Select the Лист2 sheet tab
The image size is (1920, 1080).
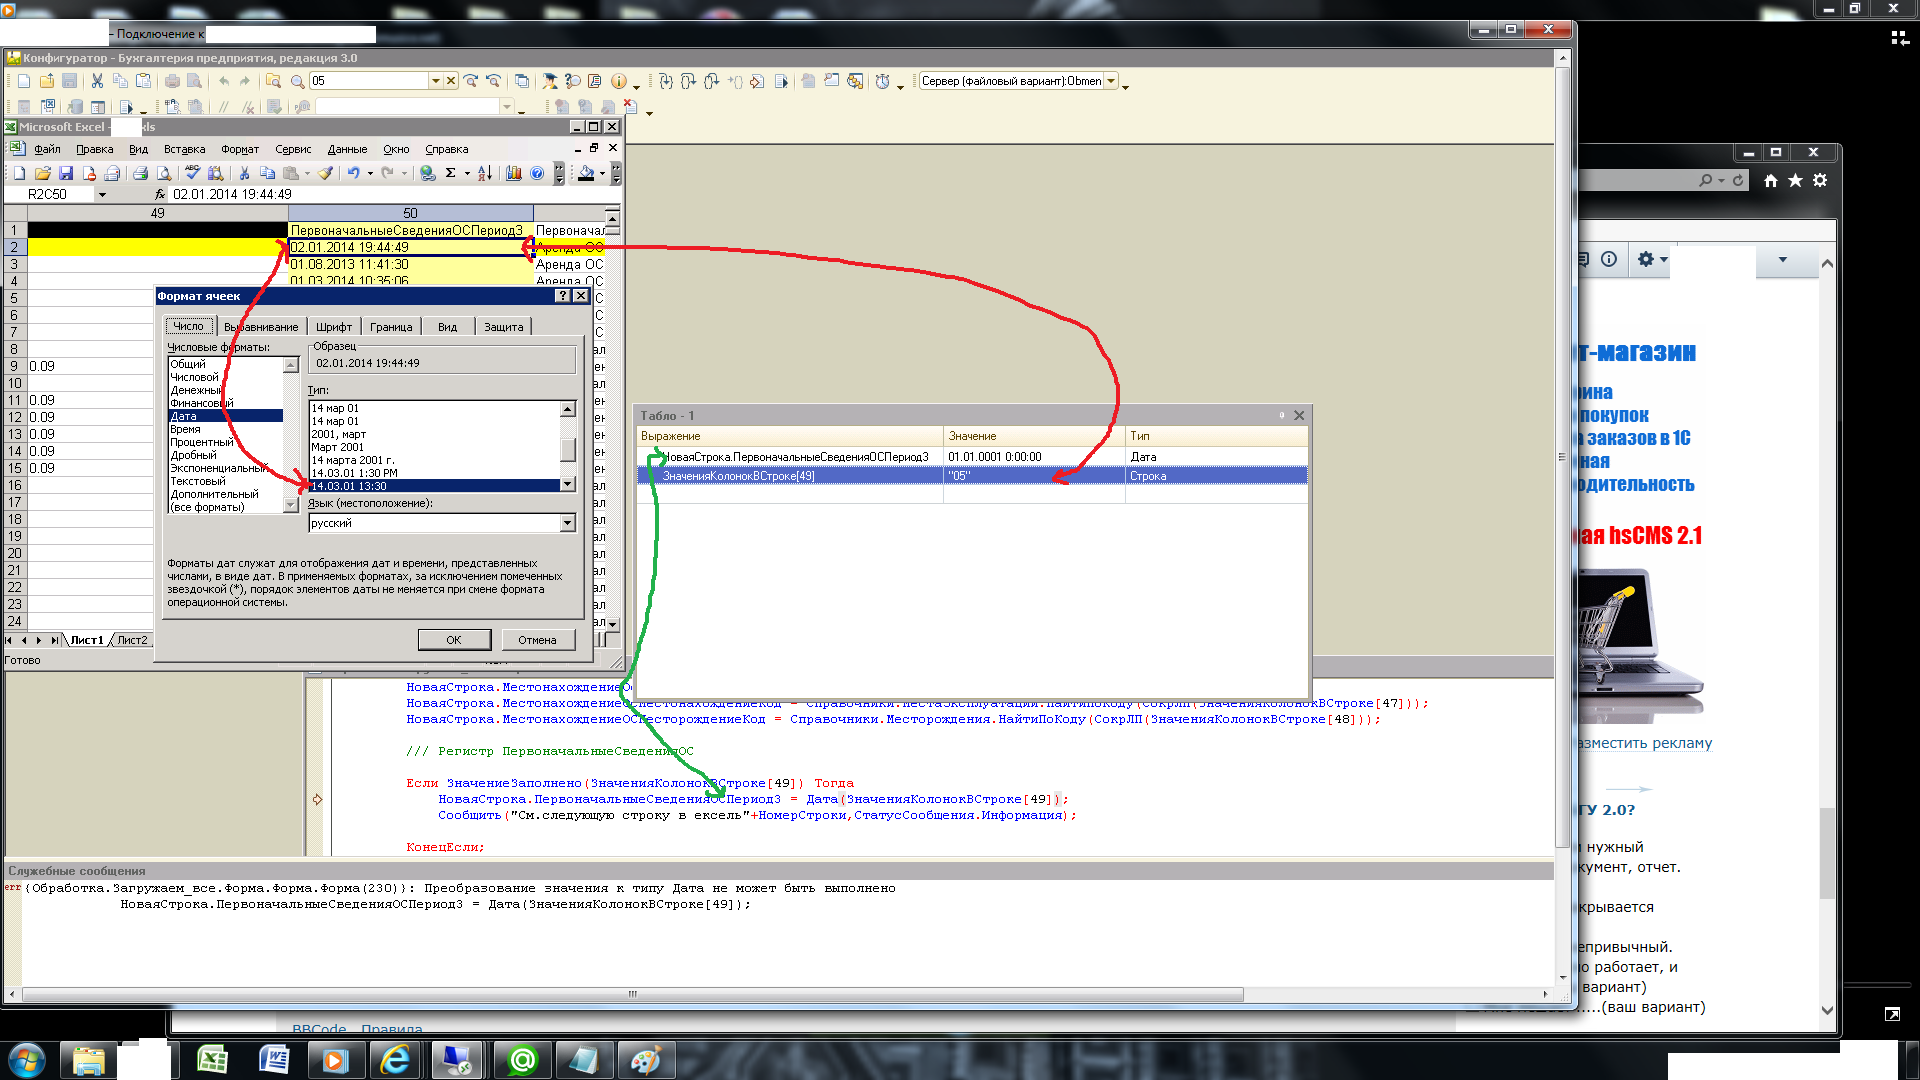point(132,640)
